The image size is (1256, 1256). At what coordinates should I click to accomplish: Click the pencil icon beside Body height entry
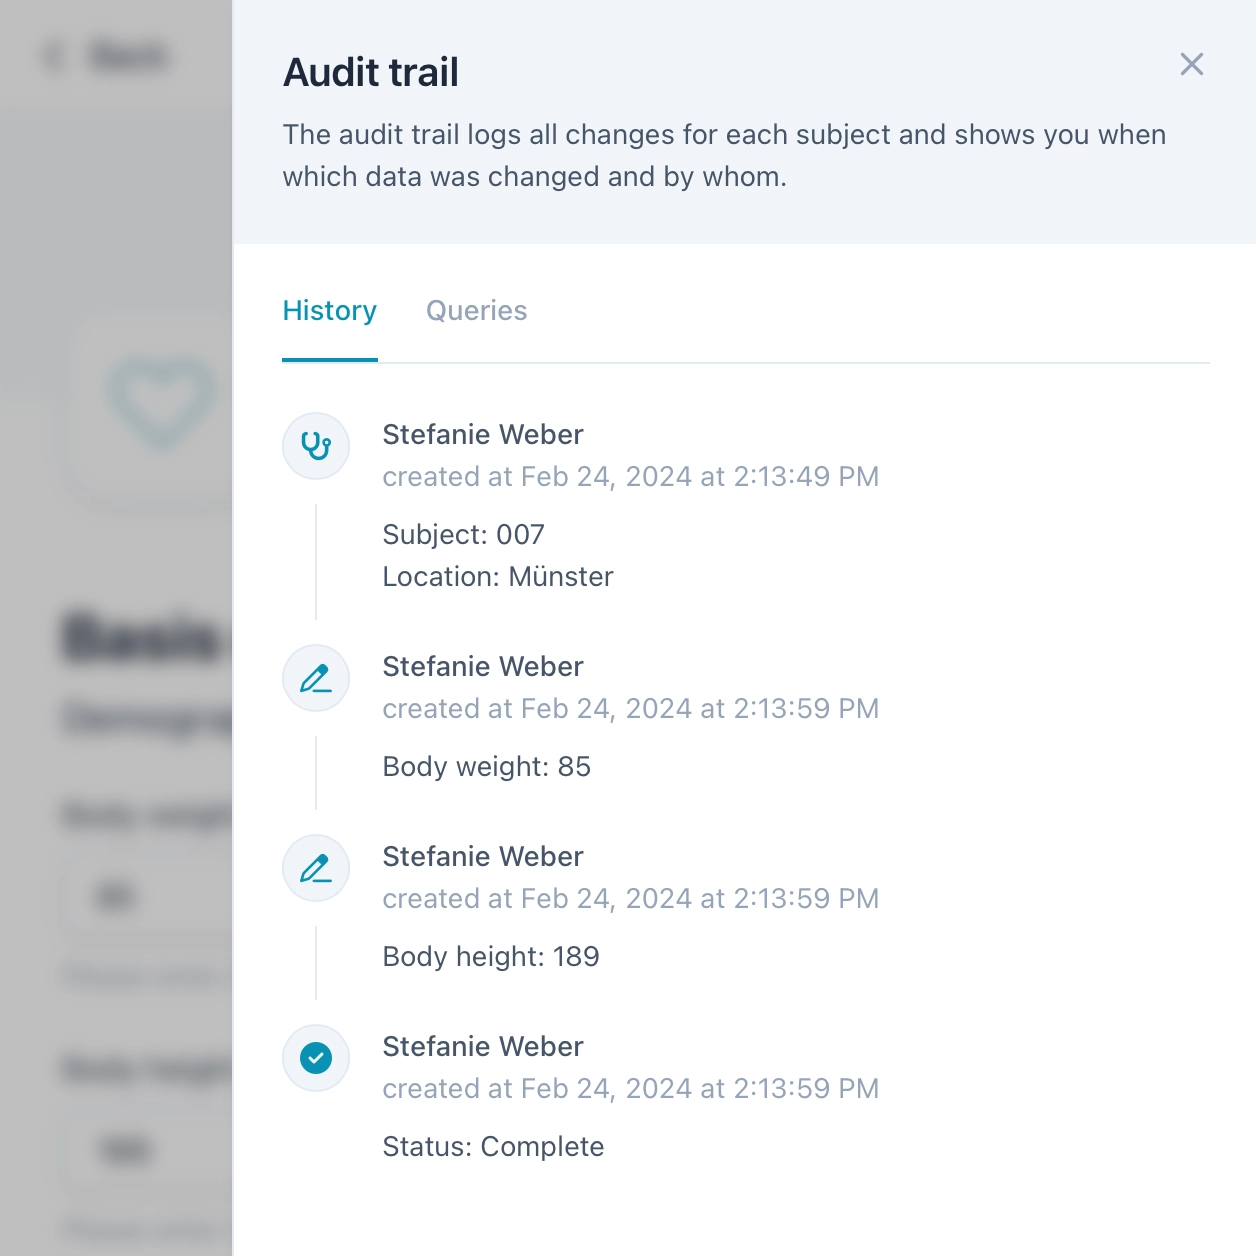click(x=316, y=869)
